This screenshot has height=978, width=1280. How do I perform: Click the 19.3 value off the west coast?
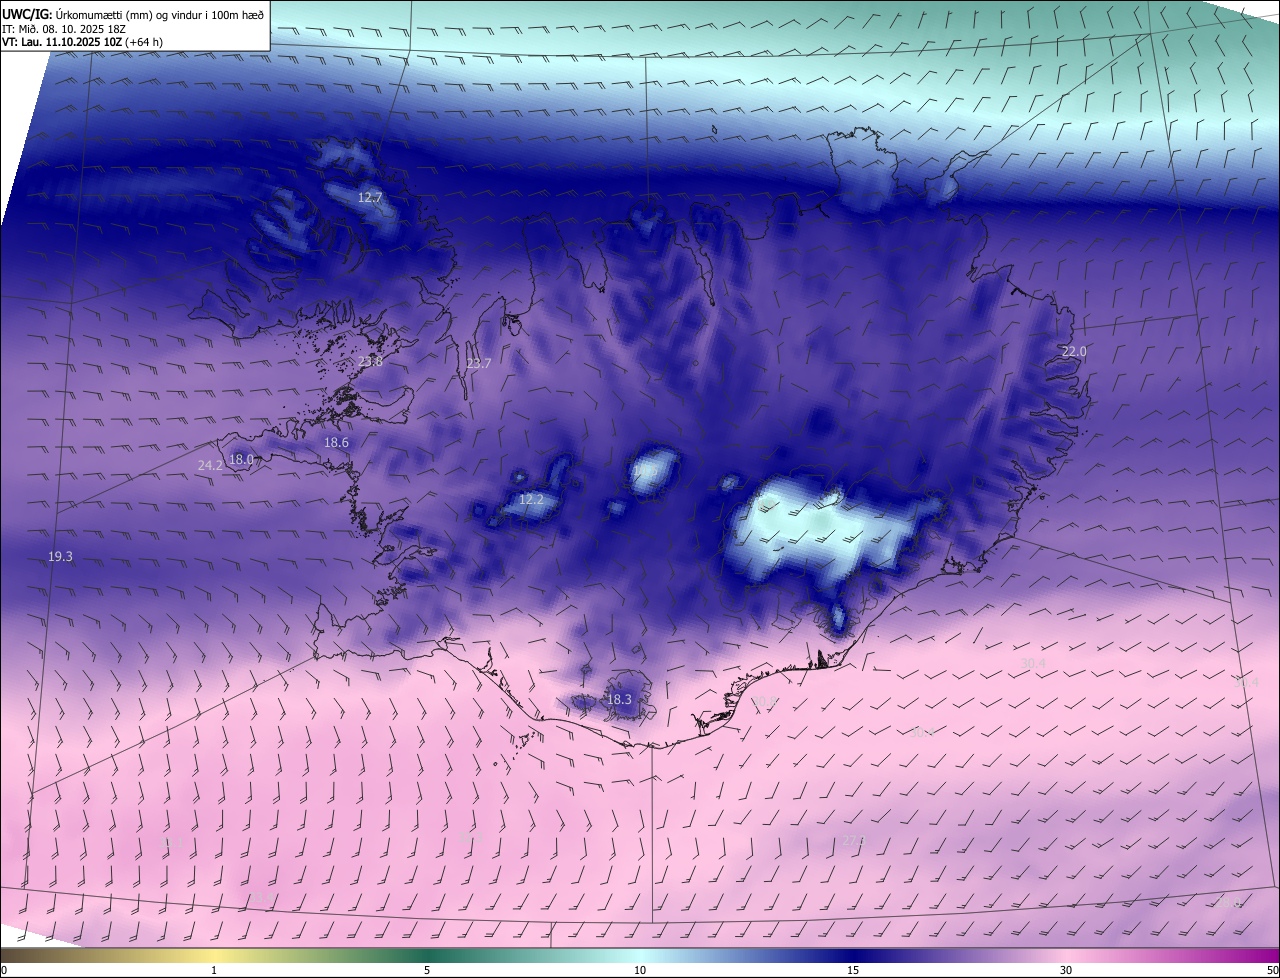(x=60, y=556)
